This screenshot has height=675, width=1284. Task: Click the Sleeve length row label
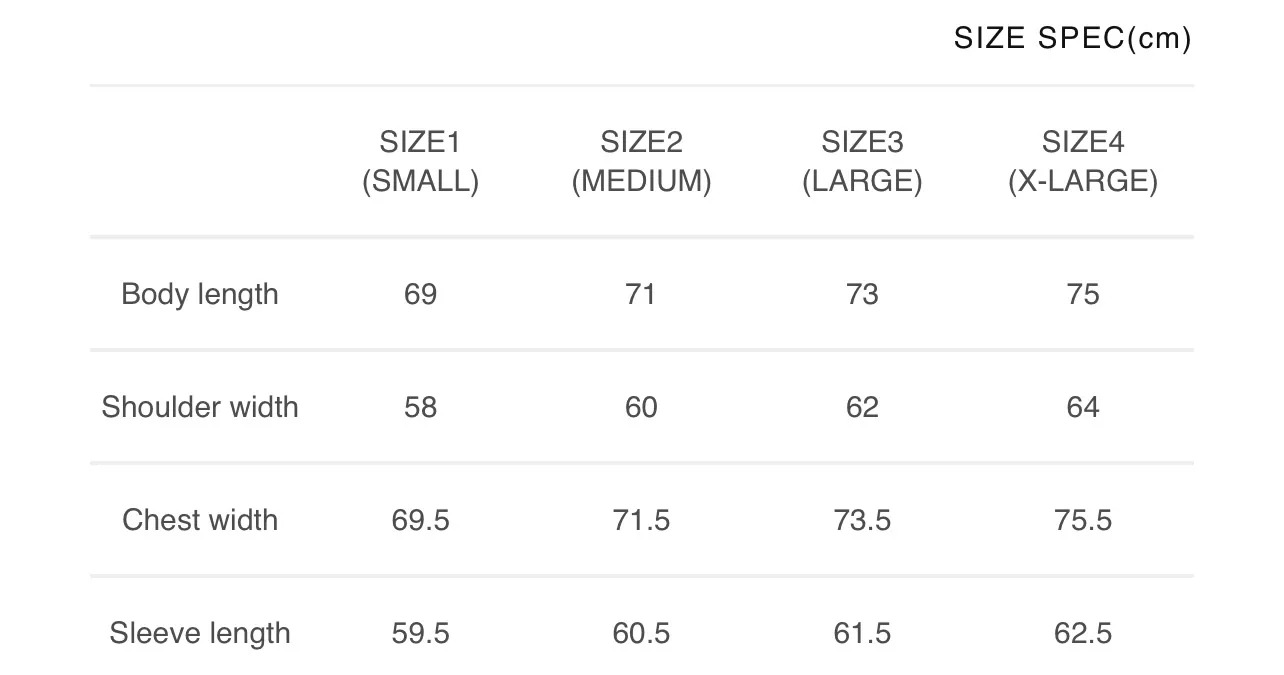[200, 633]
